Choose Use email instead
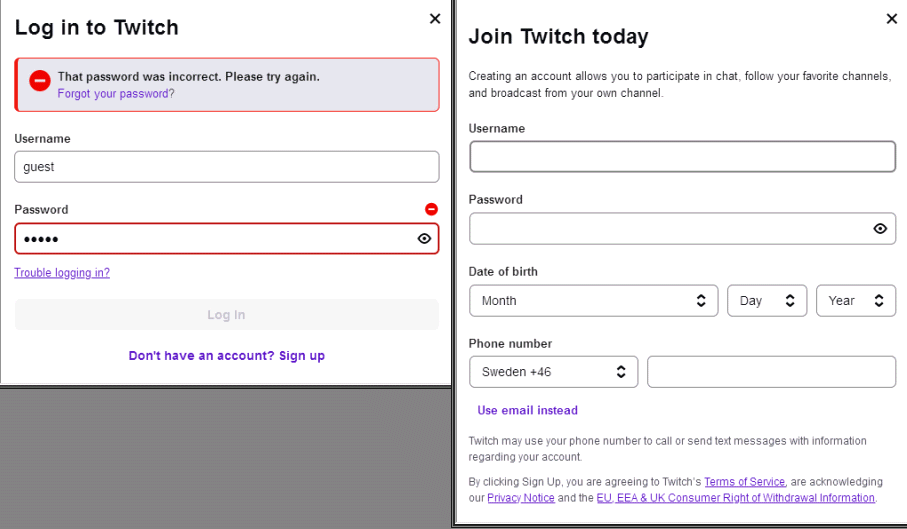The width and height of the screenshot is (907, 529). pyautogui.click(x=527, y=410)
